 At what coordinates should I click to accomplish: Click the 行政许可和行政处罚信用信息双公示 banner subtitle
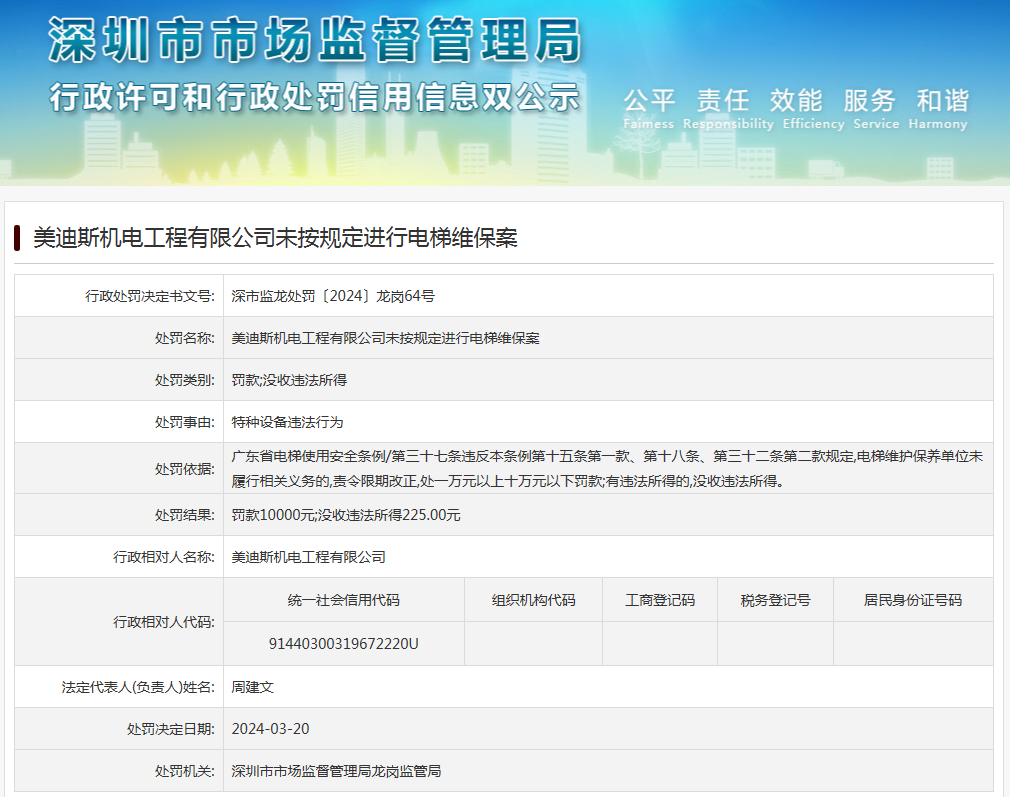tap(315, 97)
